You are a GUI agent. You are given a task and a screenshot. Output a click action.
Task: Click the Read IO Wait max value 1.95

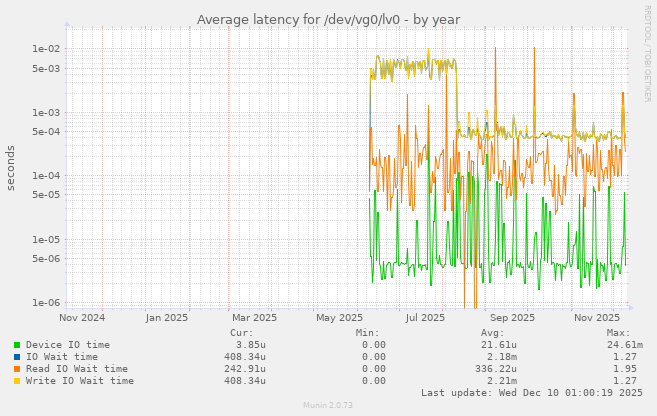pyautogui.click(x=625, y=369)
